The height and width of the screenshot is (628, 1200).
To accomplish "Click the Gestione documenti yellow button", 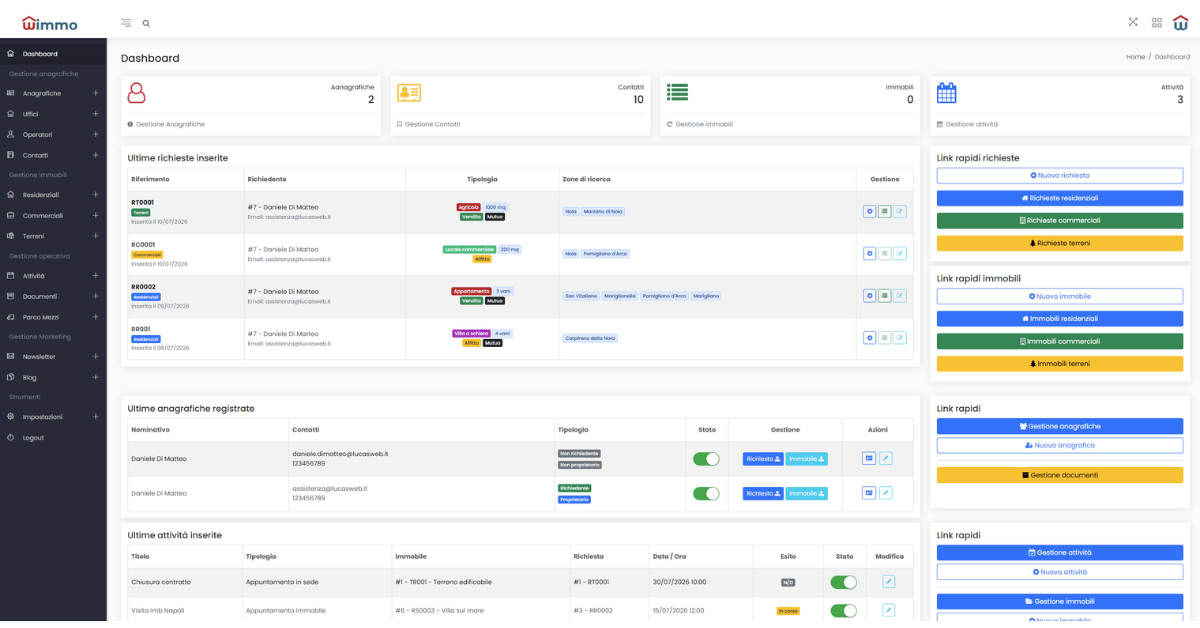I will tap(1060, 475).
